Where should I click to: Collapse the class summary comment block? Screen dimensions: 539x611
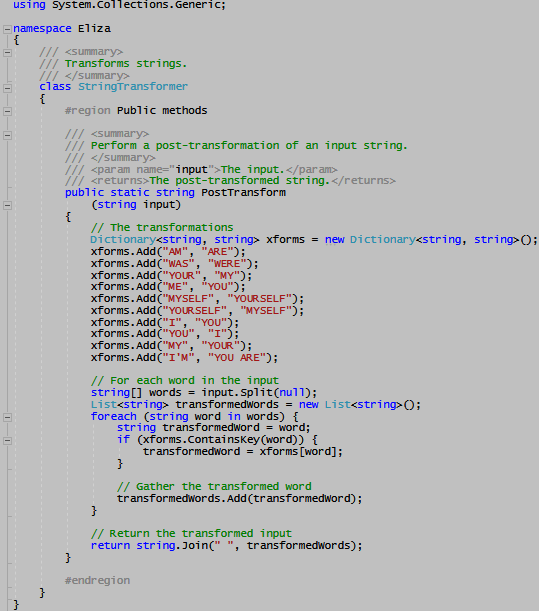(x=7, y=53)
